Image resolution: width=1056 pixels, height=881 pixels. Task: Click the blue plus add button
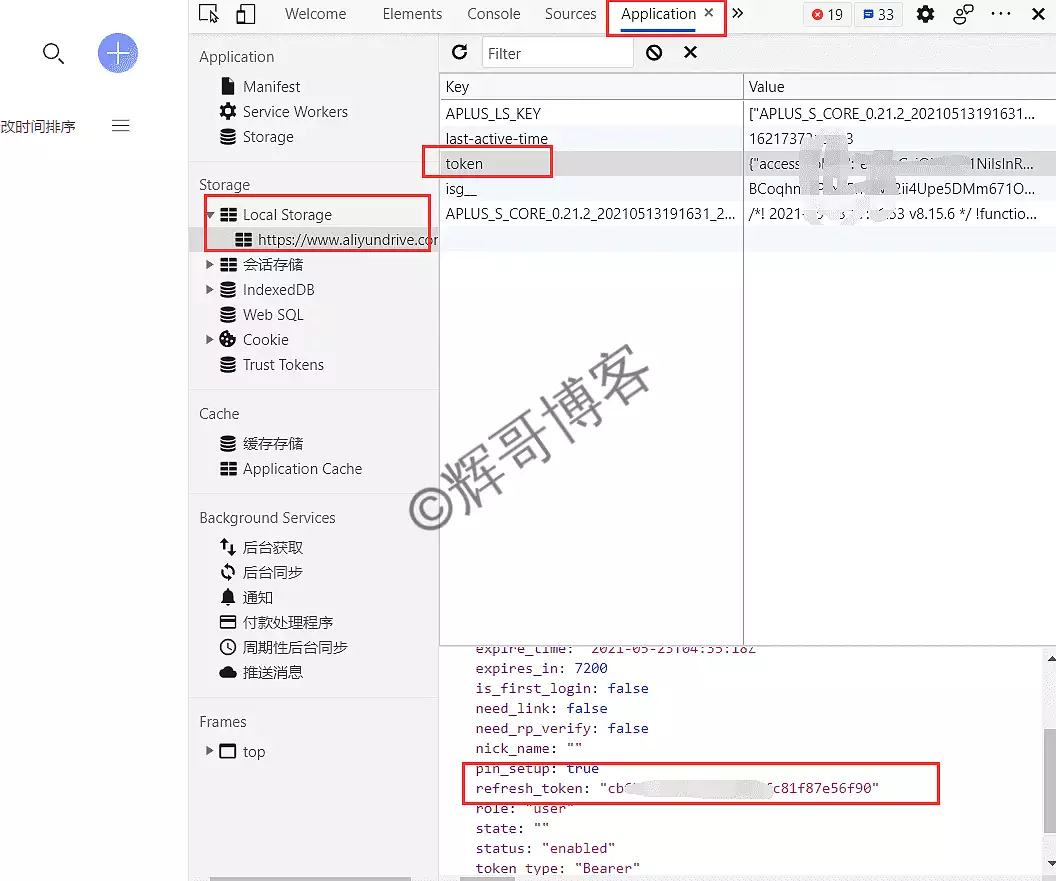coord(118,53)
